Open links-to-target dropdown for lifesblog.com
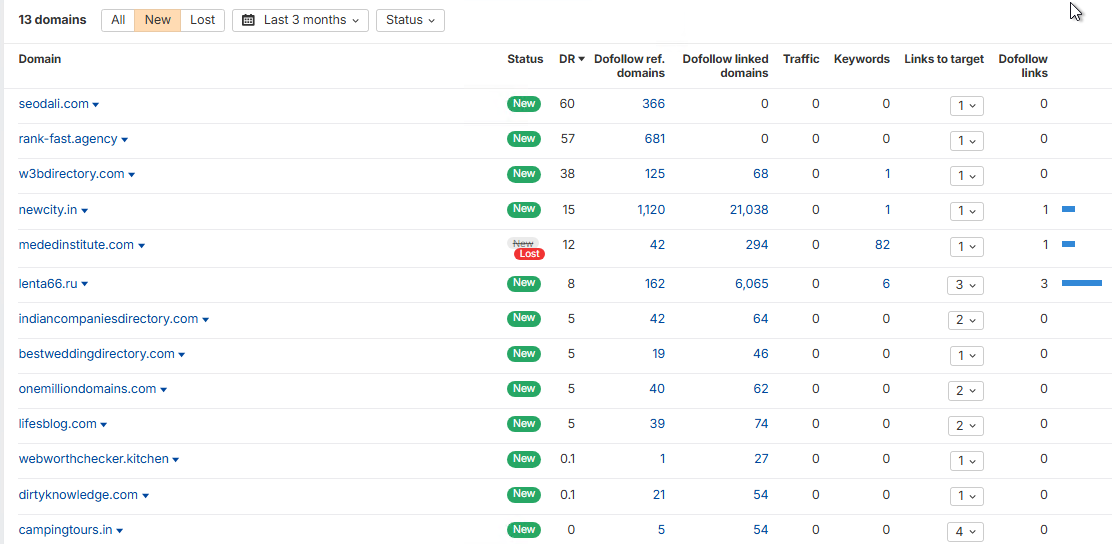 click(x=965, y=426)
